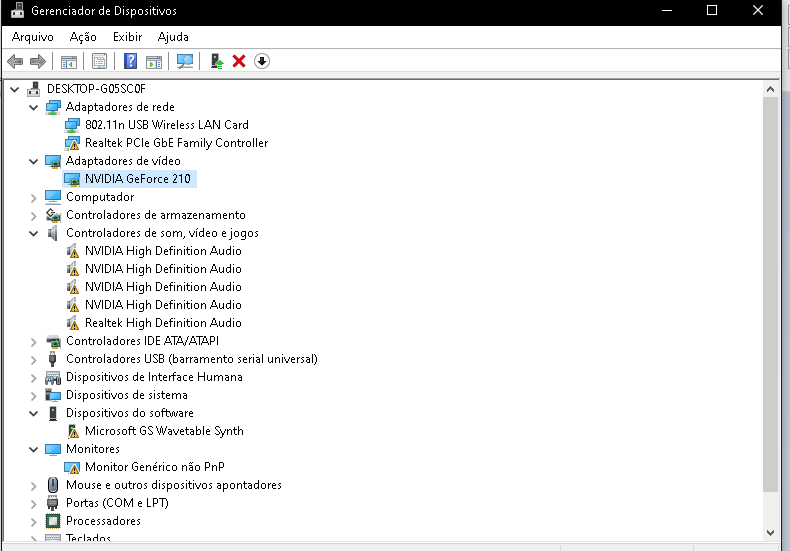Click the red X Uninstall device icon
This screenshot has height=551, width=790.
pos(239,61)
